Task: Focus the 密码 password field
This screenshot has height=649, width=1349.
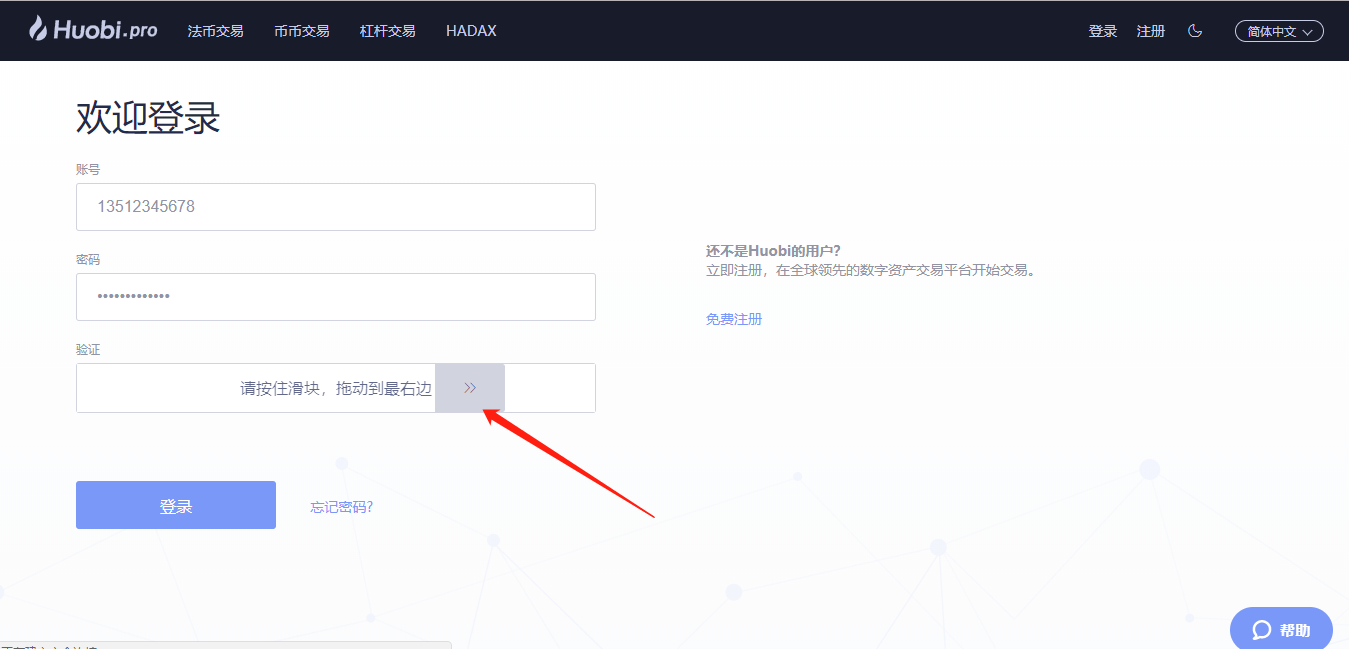Action: pos(335,297)
